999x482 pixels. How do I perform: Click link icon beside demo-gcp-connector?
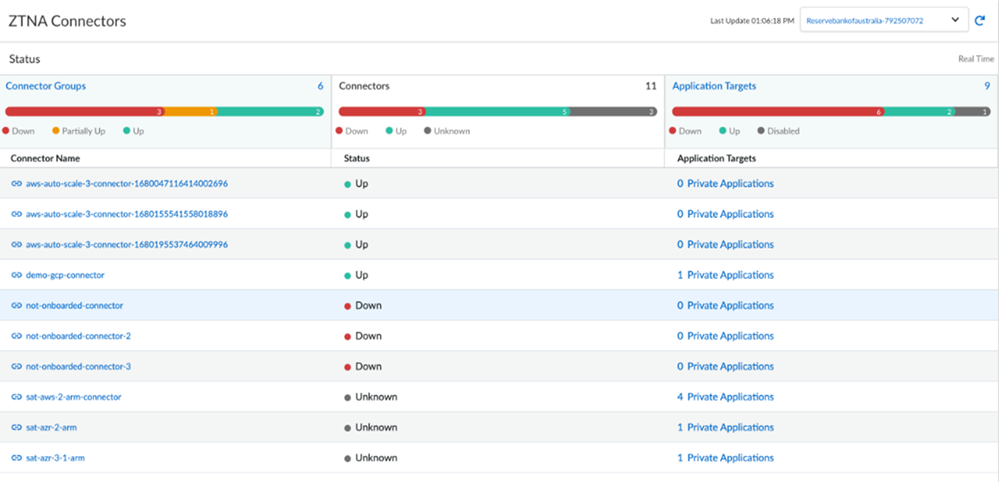pyautogui.click(x=16, y=275)
